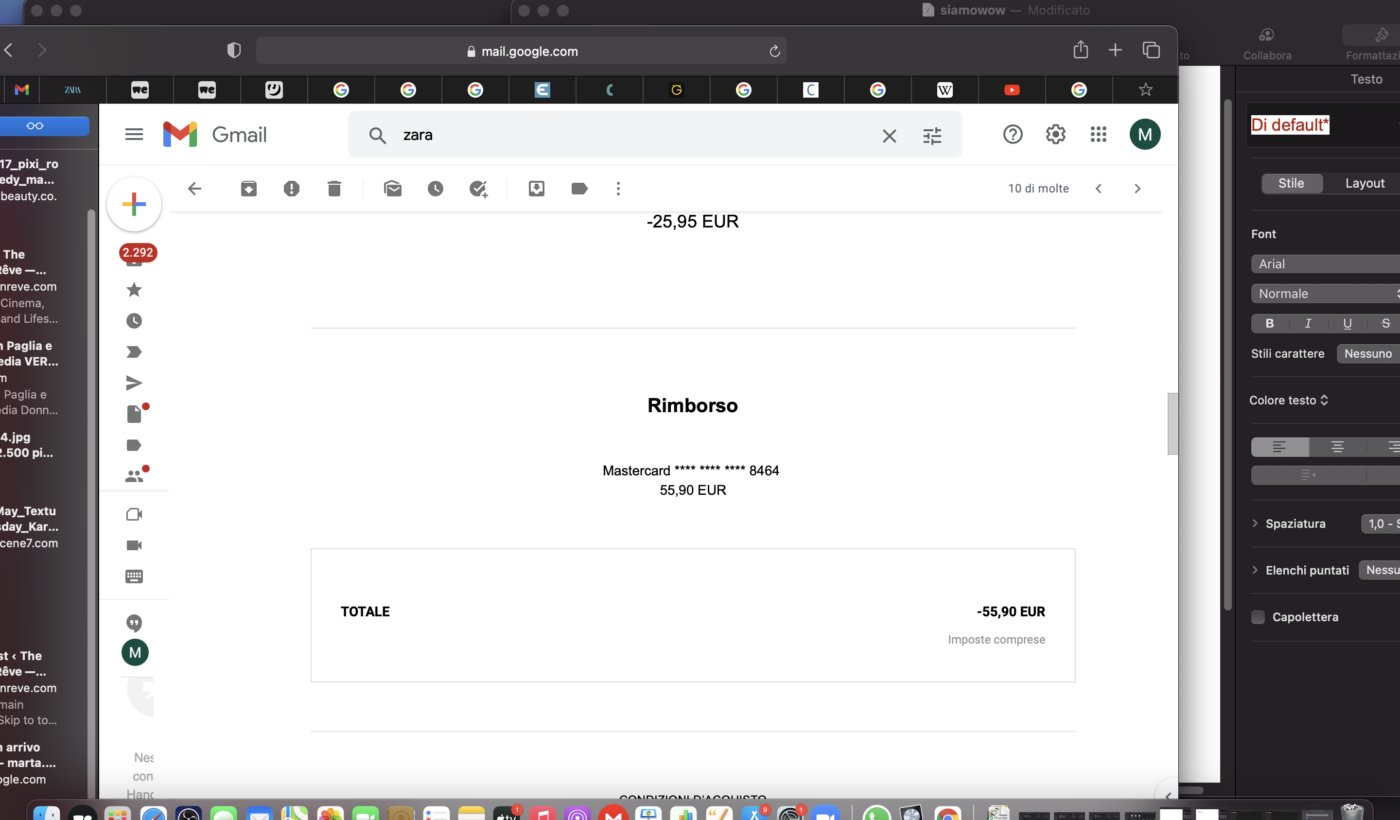This screenshot has width=1400, height=820.
Task: Click Safari privacy shield icon
Action: (x=234, y=50)
